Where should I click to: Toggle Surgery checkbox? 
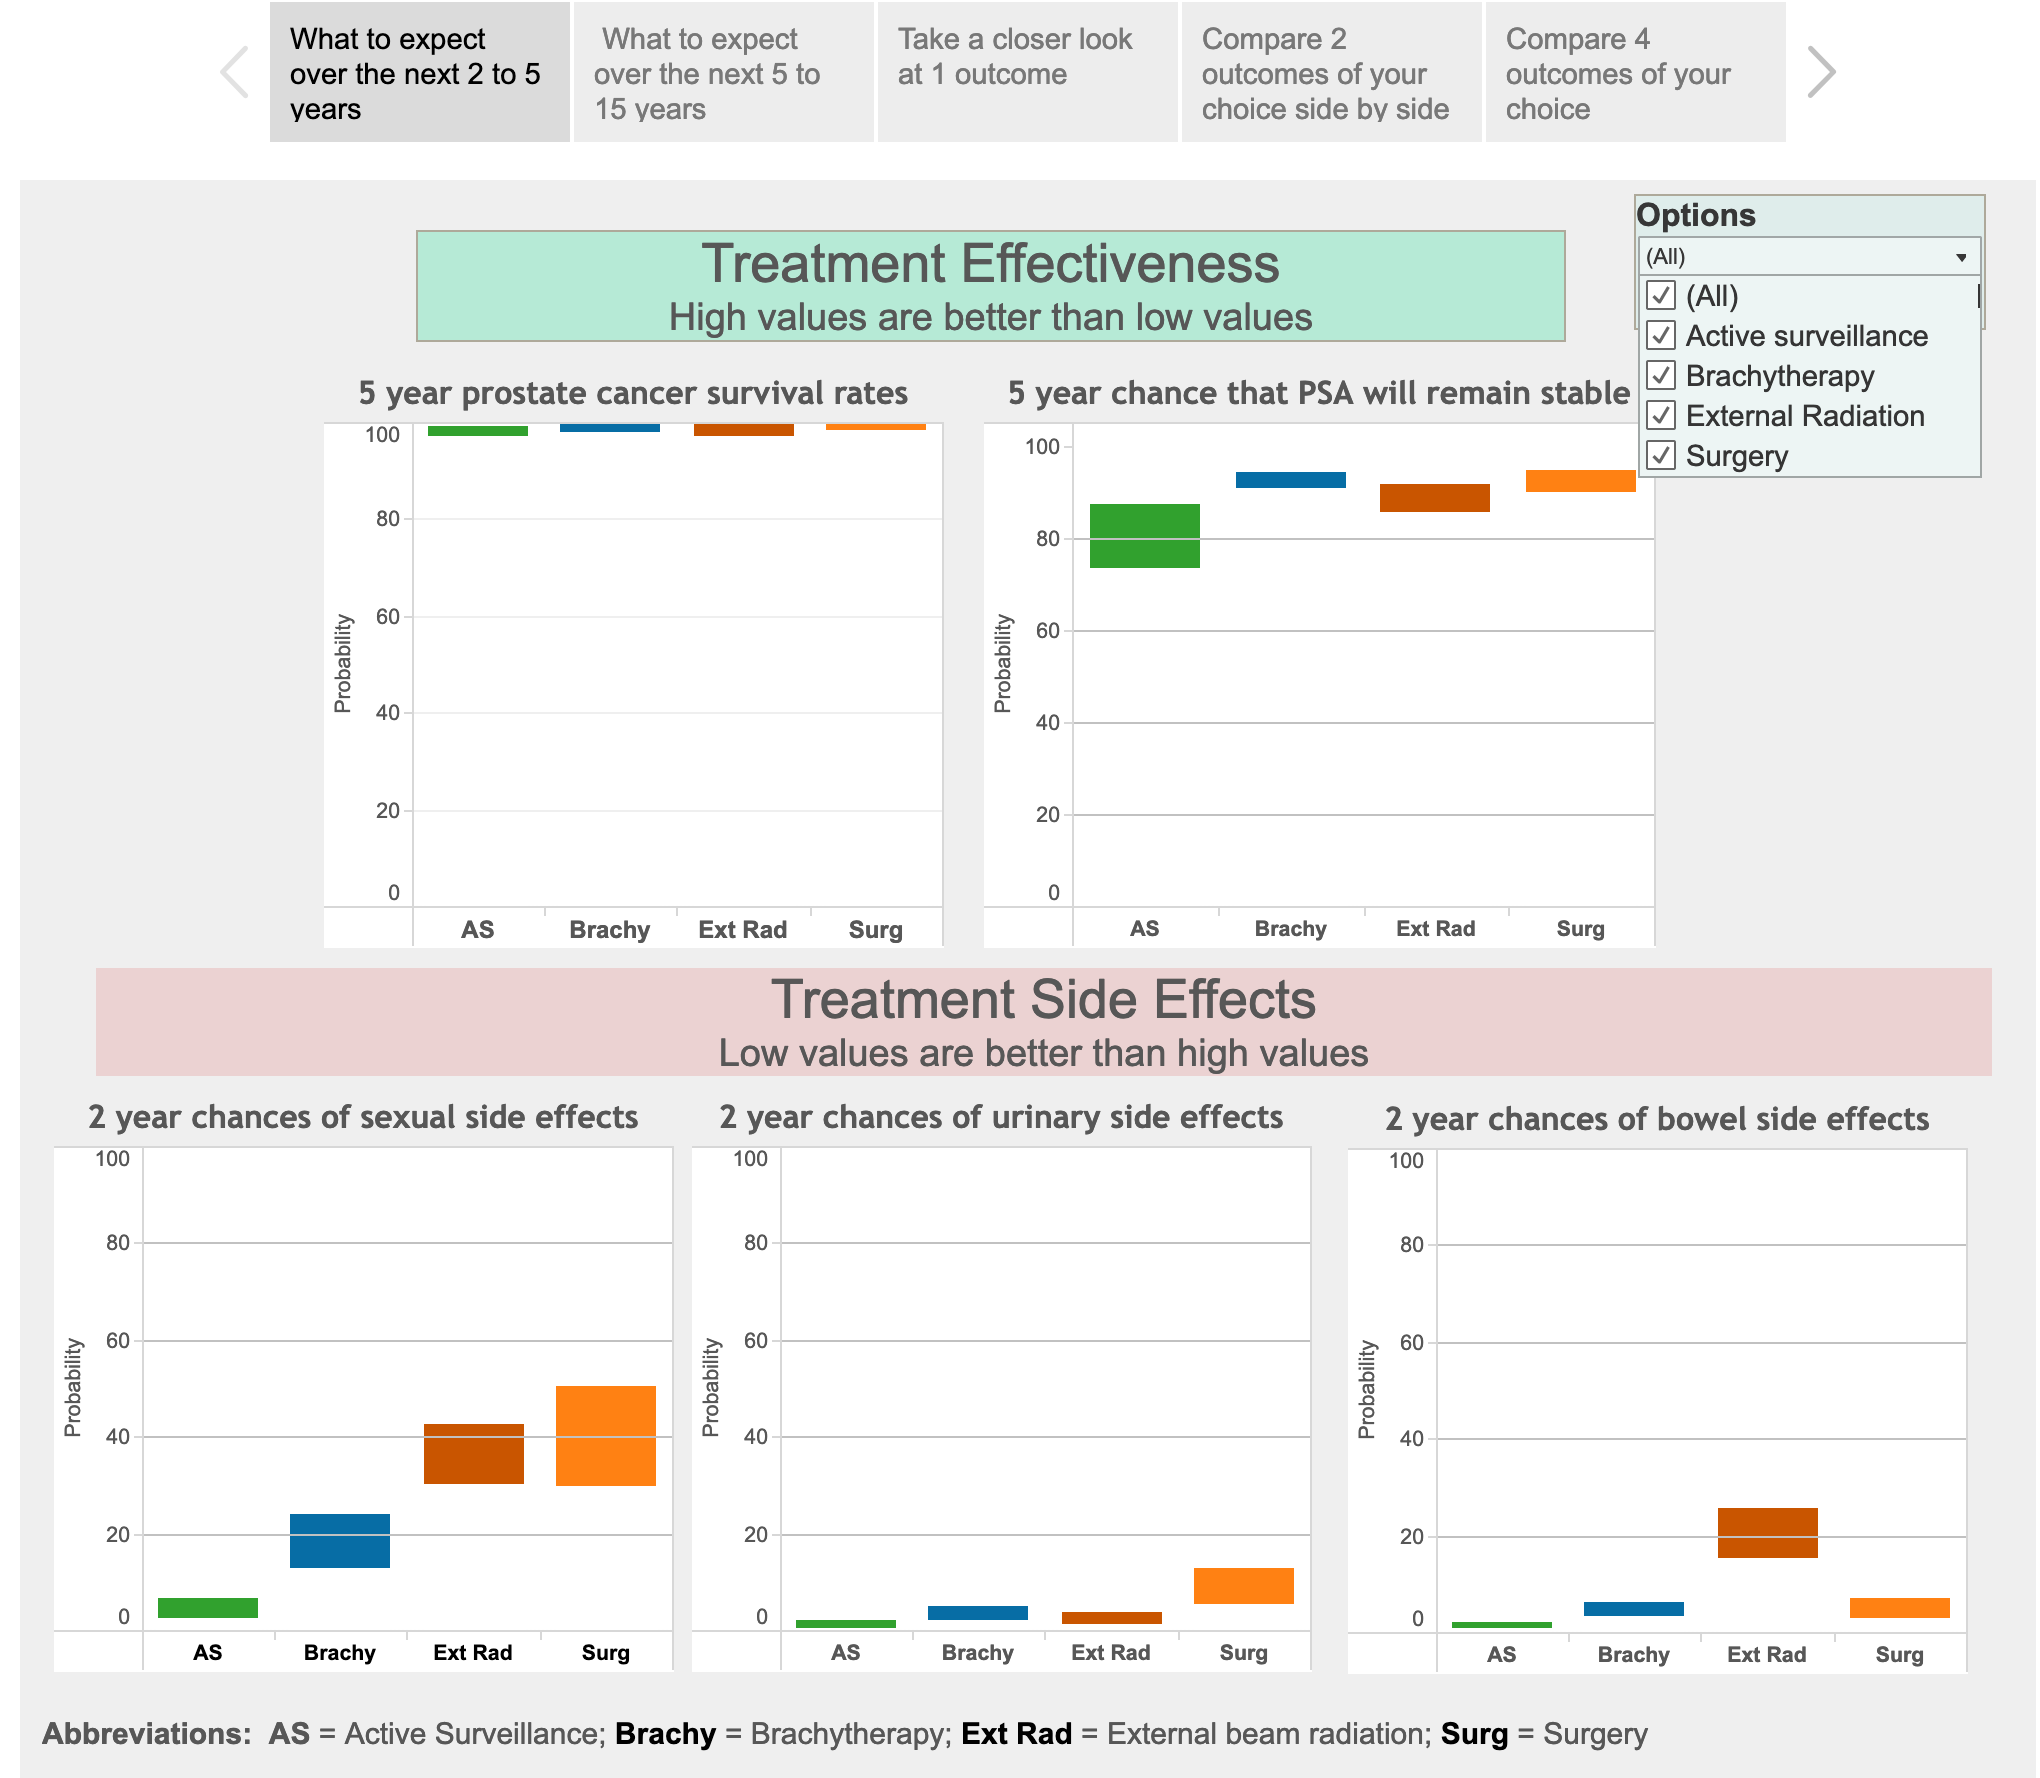pyautogui.click(x=1661, y=456)
